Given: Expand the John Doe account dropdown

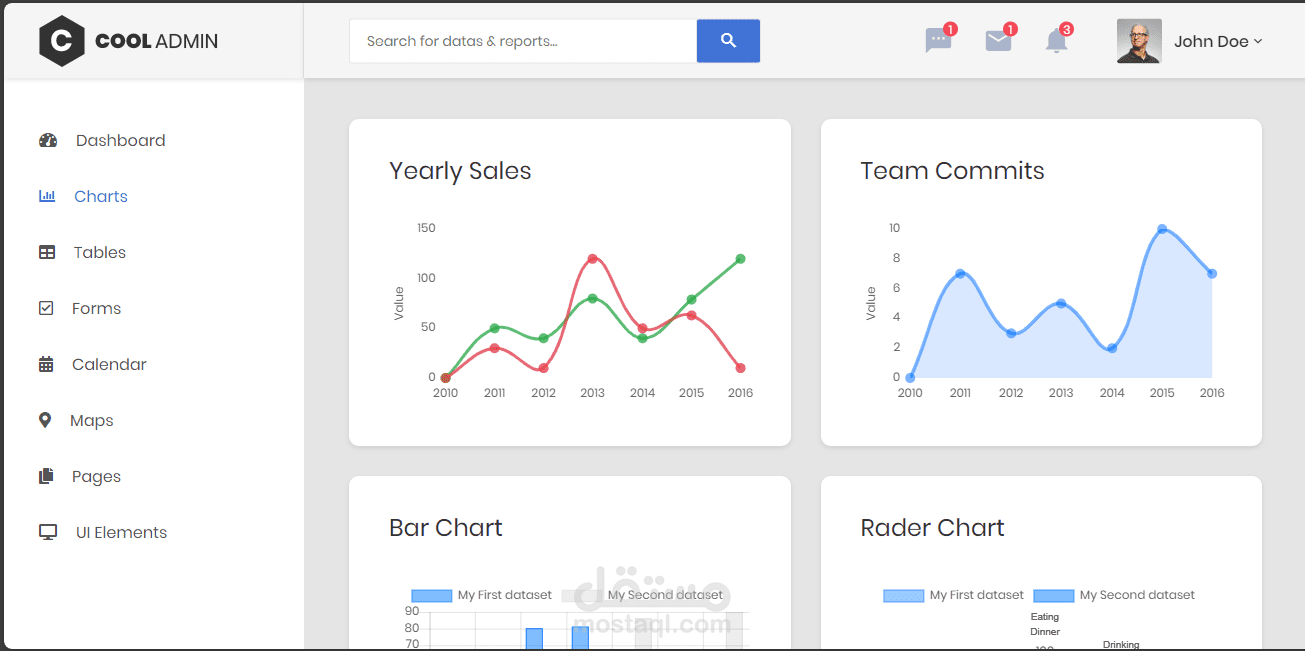Looking at the screenshot, I should click(1218, 41).
